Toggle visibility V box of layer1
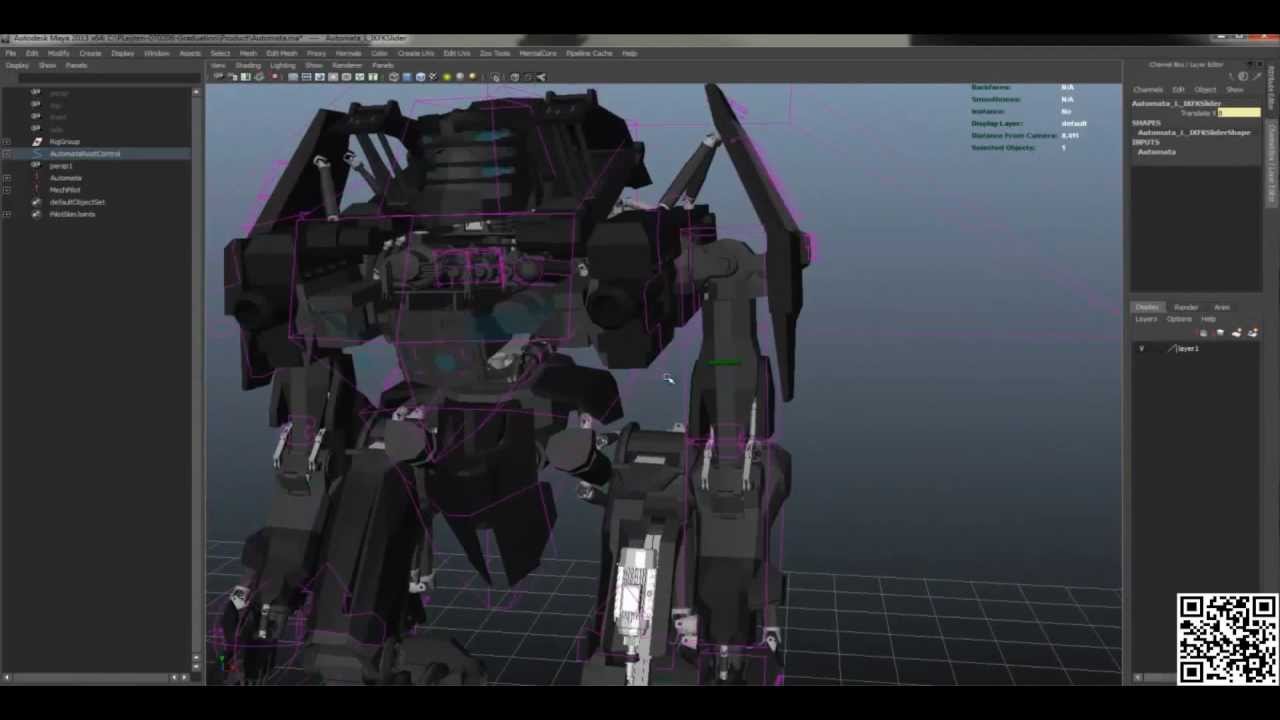Screen dimensions: 1280x720 [x=1141, y=348]
